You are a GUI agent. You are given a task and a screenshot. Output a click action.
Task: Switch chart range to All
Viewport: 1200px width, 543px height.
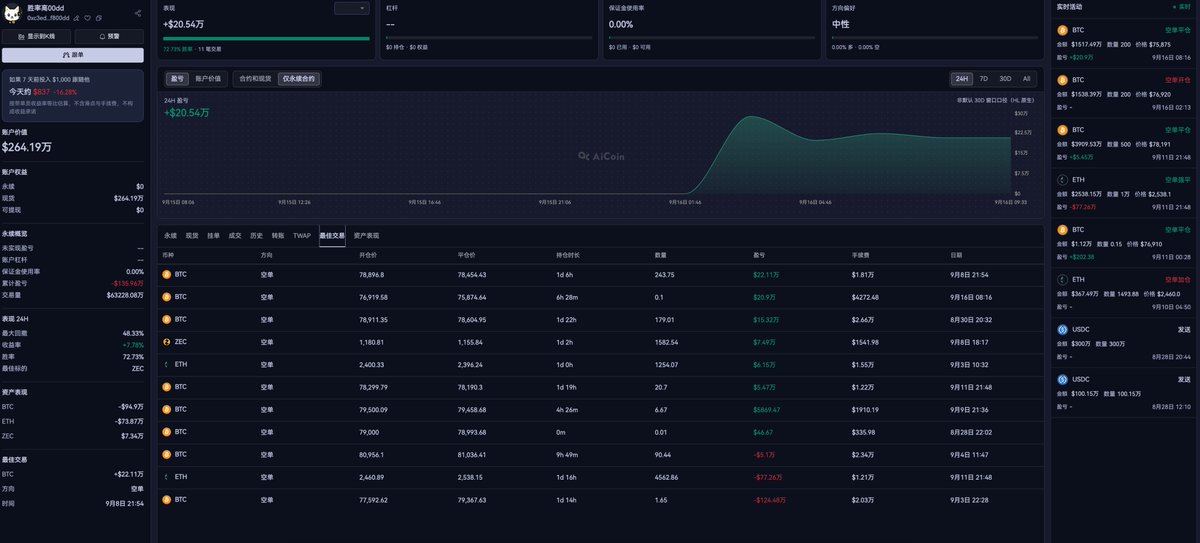click(1026, 78)
